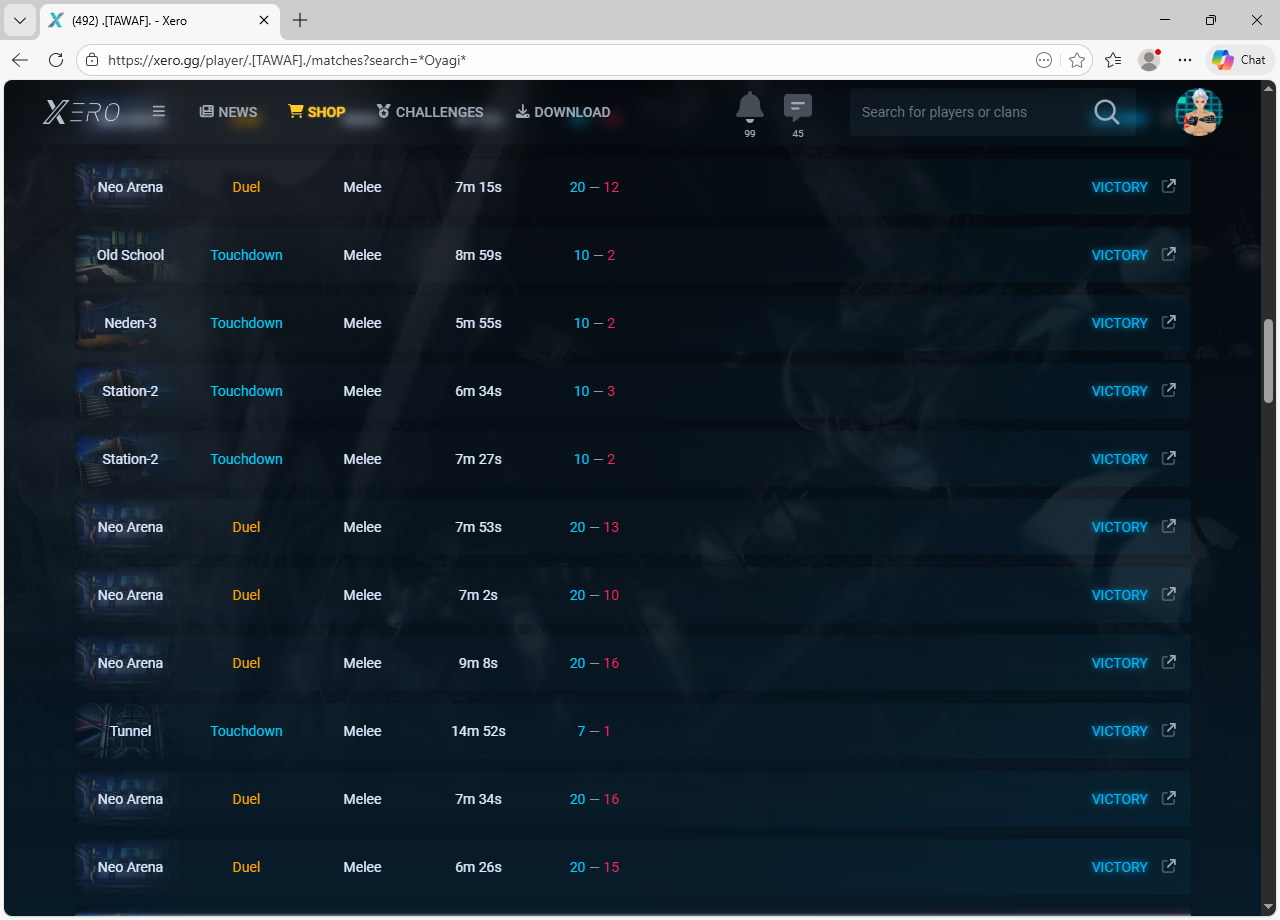This screenshot has height=920, width=1280.
Task: Click VICTORY on the 14m 52s match
Action: pyautogui.click(x=1119, y=731)
